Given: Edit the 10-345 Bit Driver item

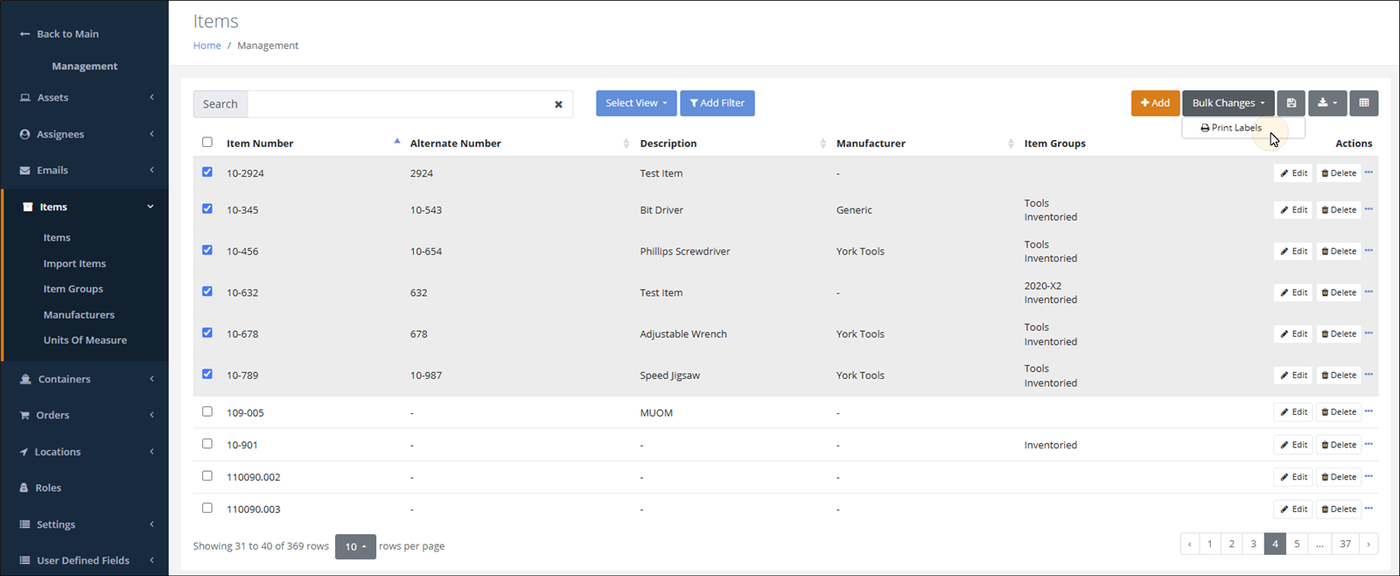Looking at the screenshot, I should click(1293, 210).
